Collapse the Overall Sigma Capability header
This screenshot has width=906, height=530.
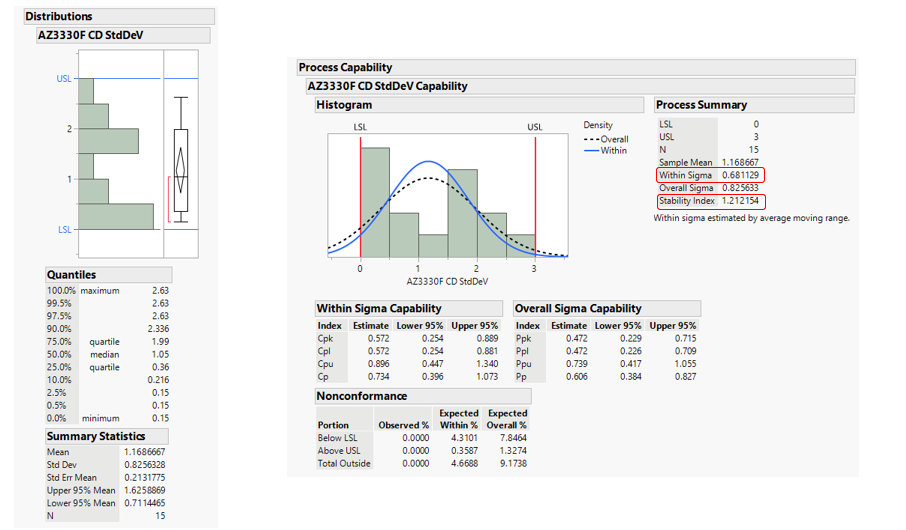[x=579, y=309]
